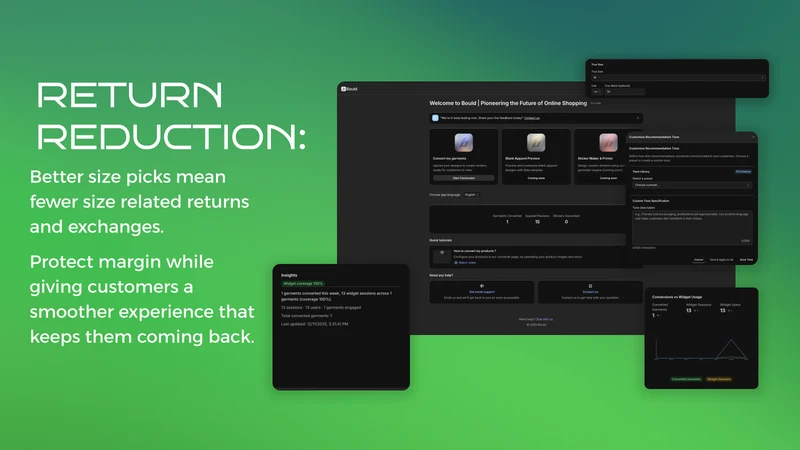Click the 'Quick tutorials' section heading
The height and width of the screenshot is (450, 800).
click(440, 240)
